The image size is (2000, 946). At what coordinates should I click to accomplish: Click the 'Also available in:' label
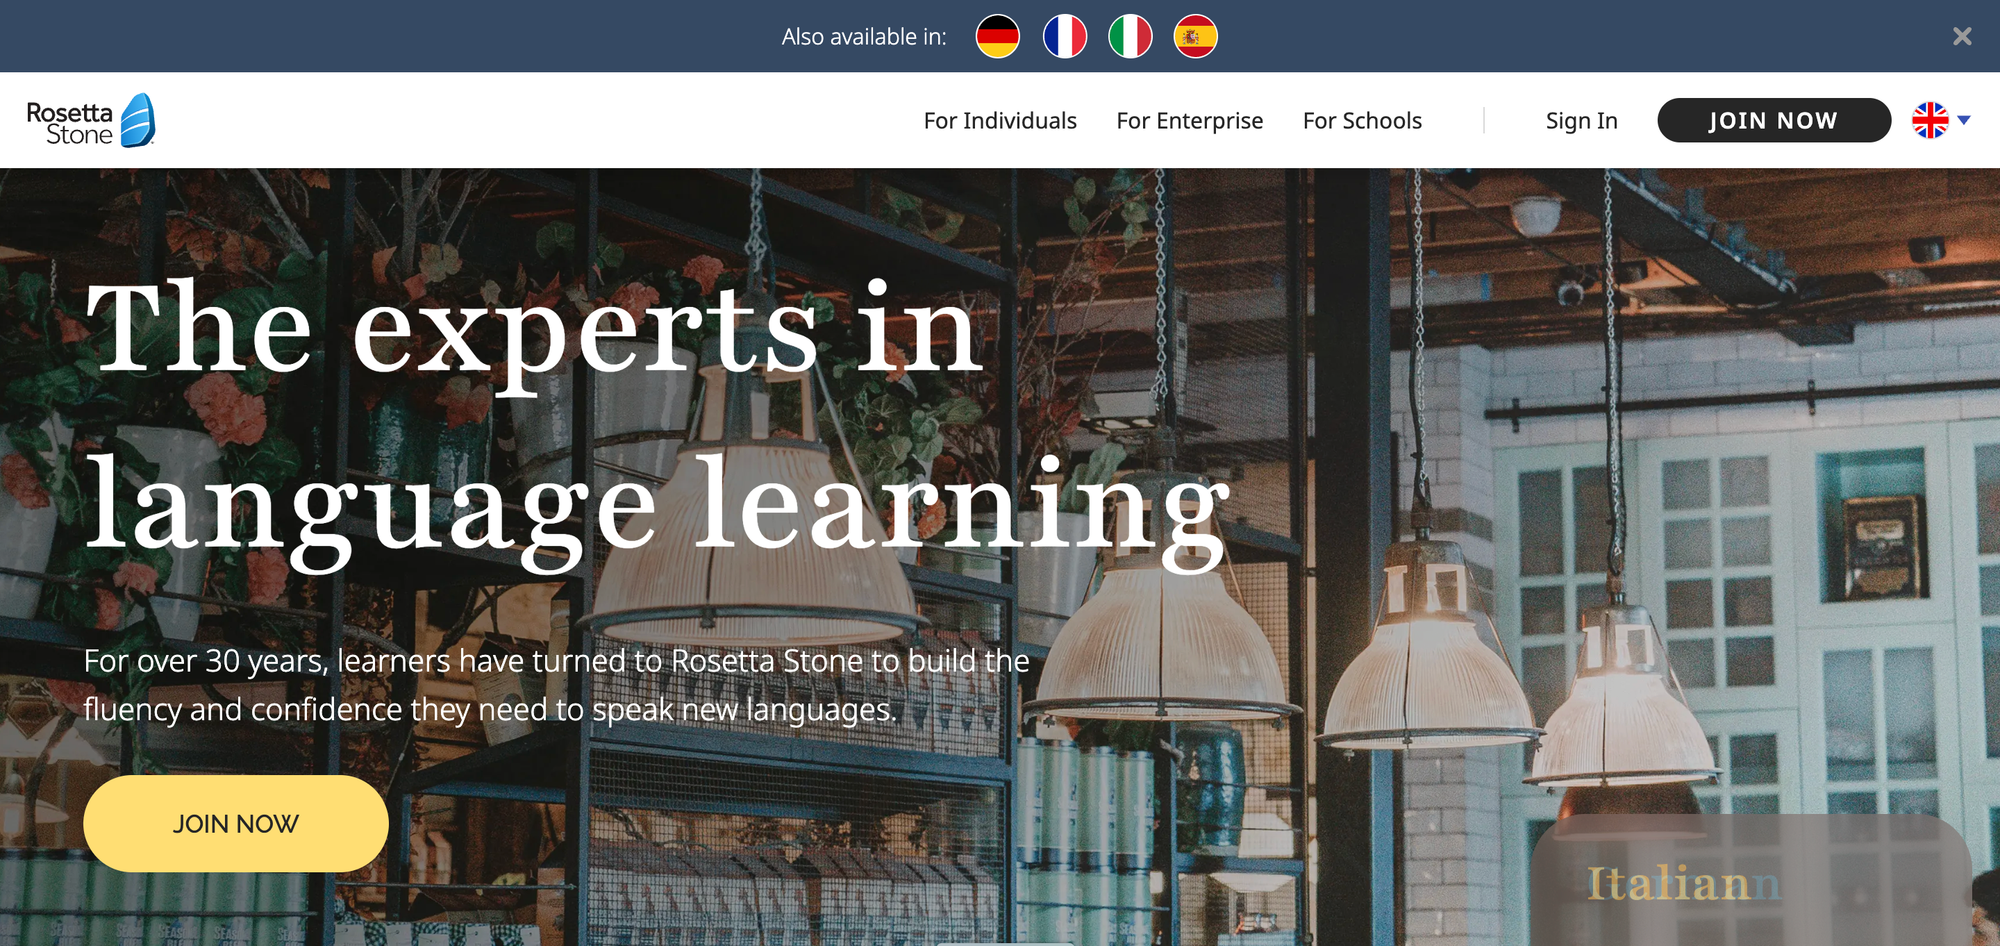pos(864,37)
